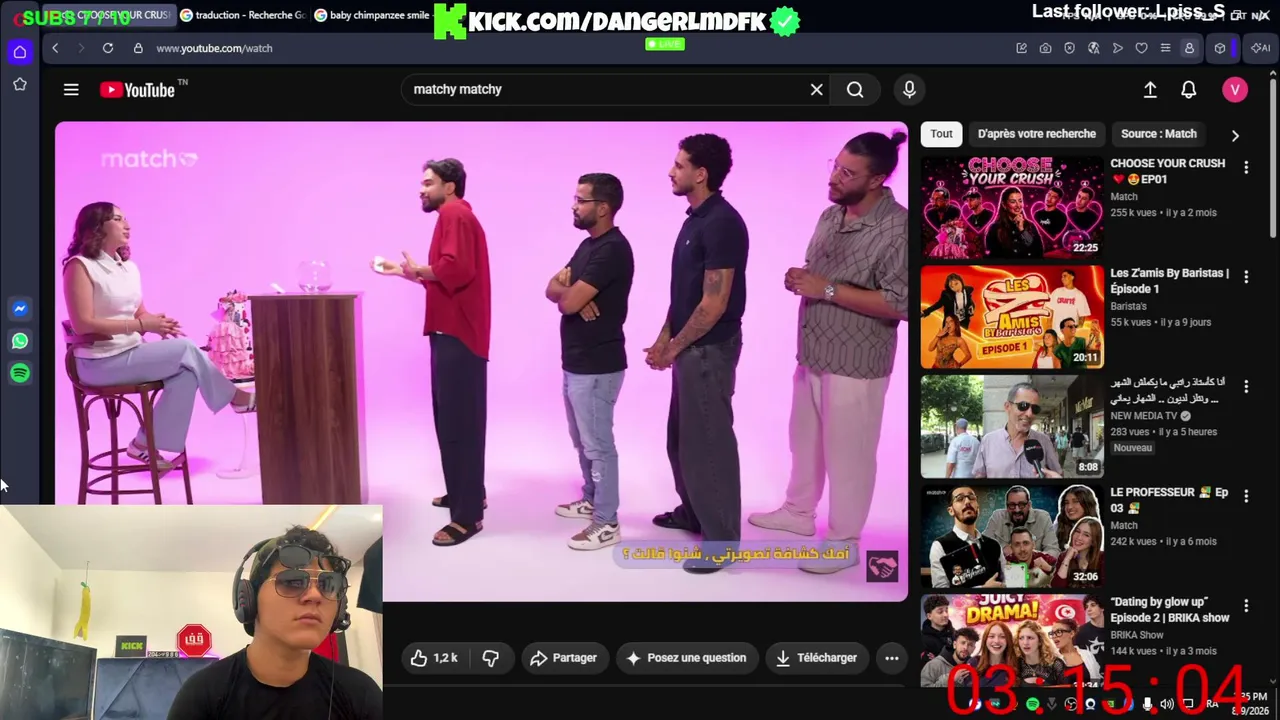Visit the Barista's channel name
The height and width of the screenshot is (720, 1280).
[x=1128, y=306]
